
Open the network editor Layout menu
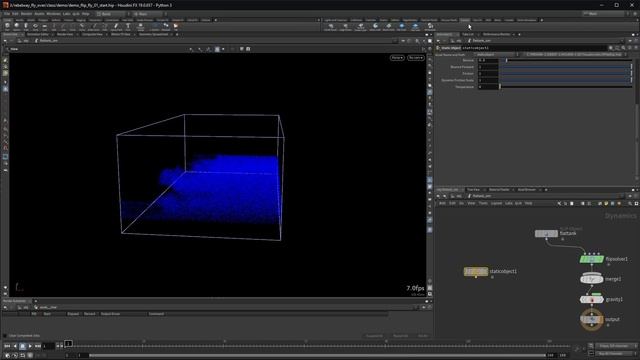(496, 203)
